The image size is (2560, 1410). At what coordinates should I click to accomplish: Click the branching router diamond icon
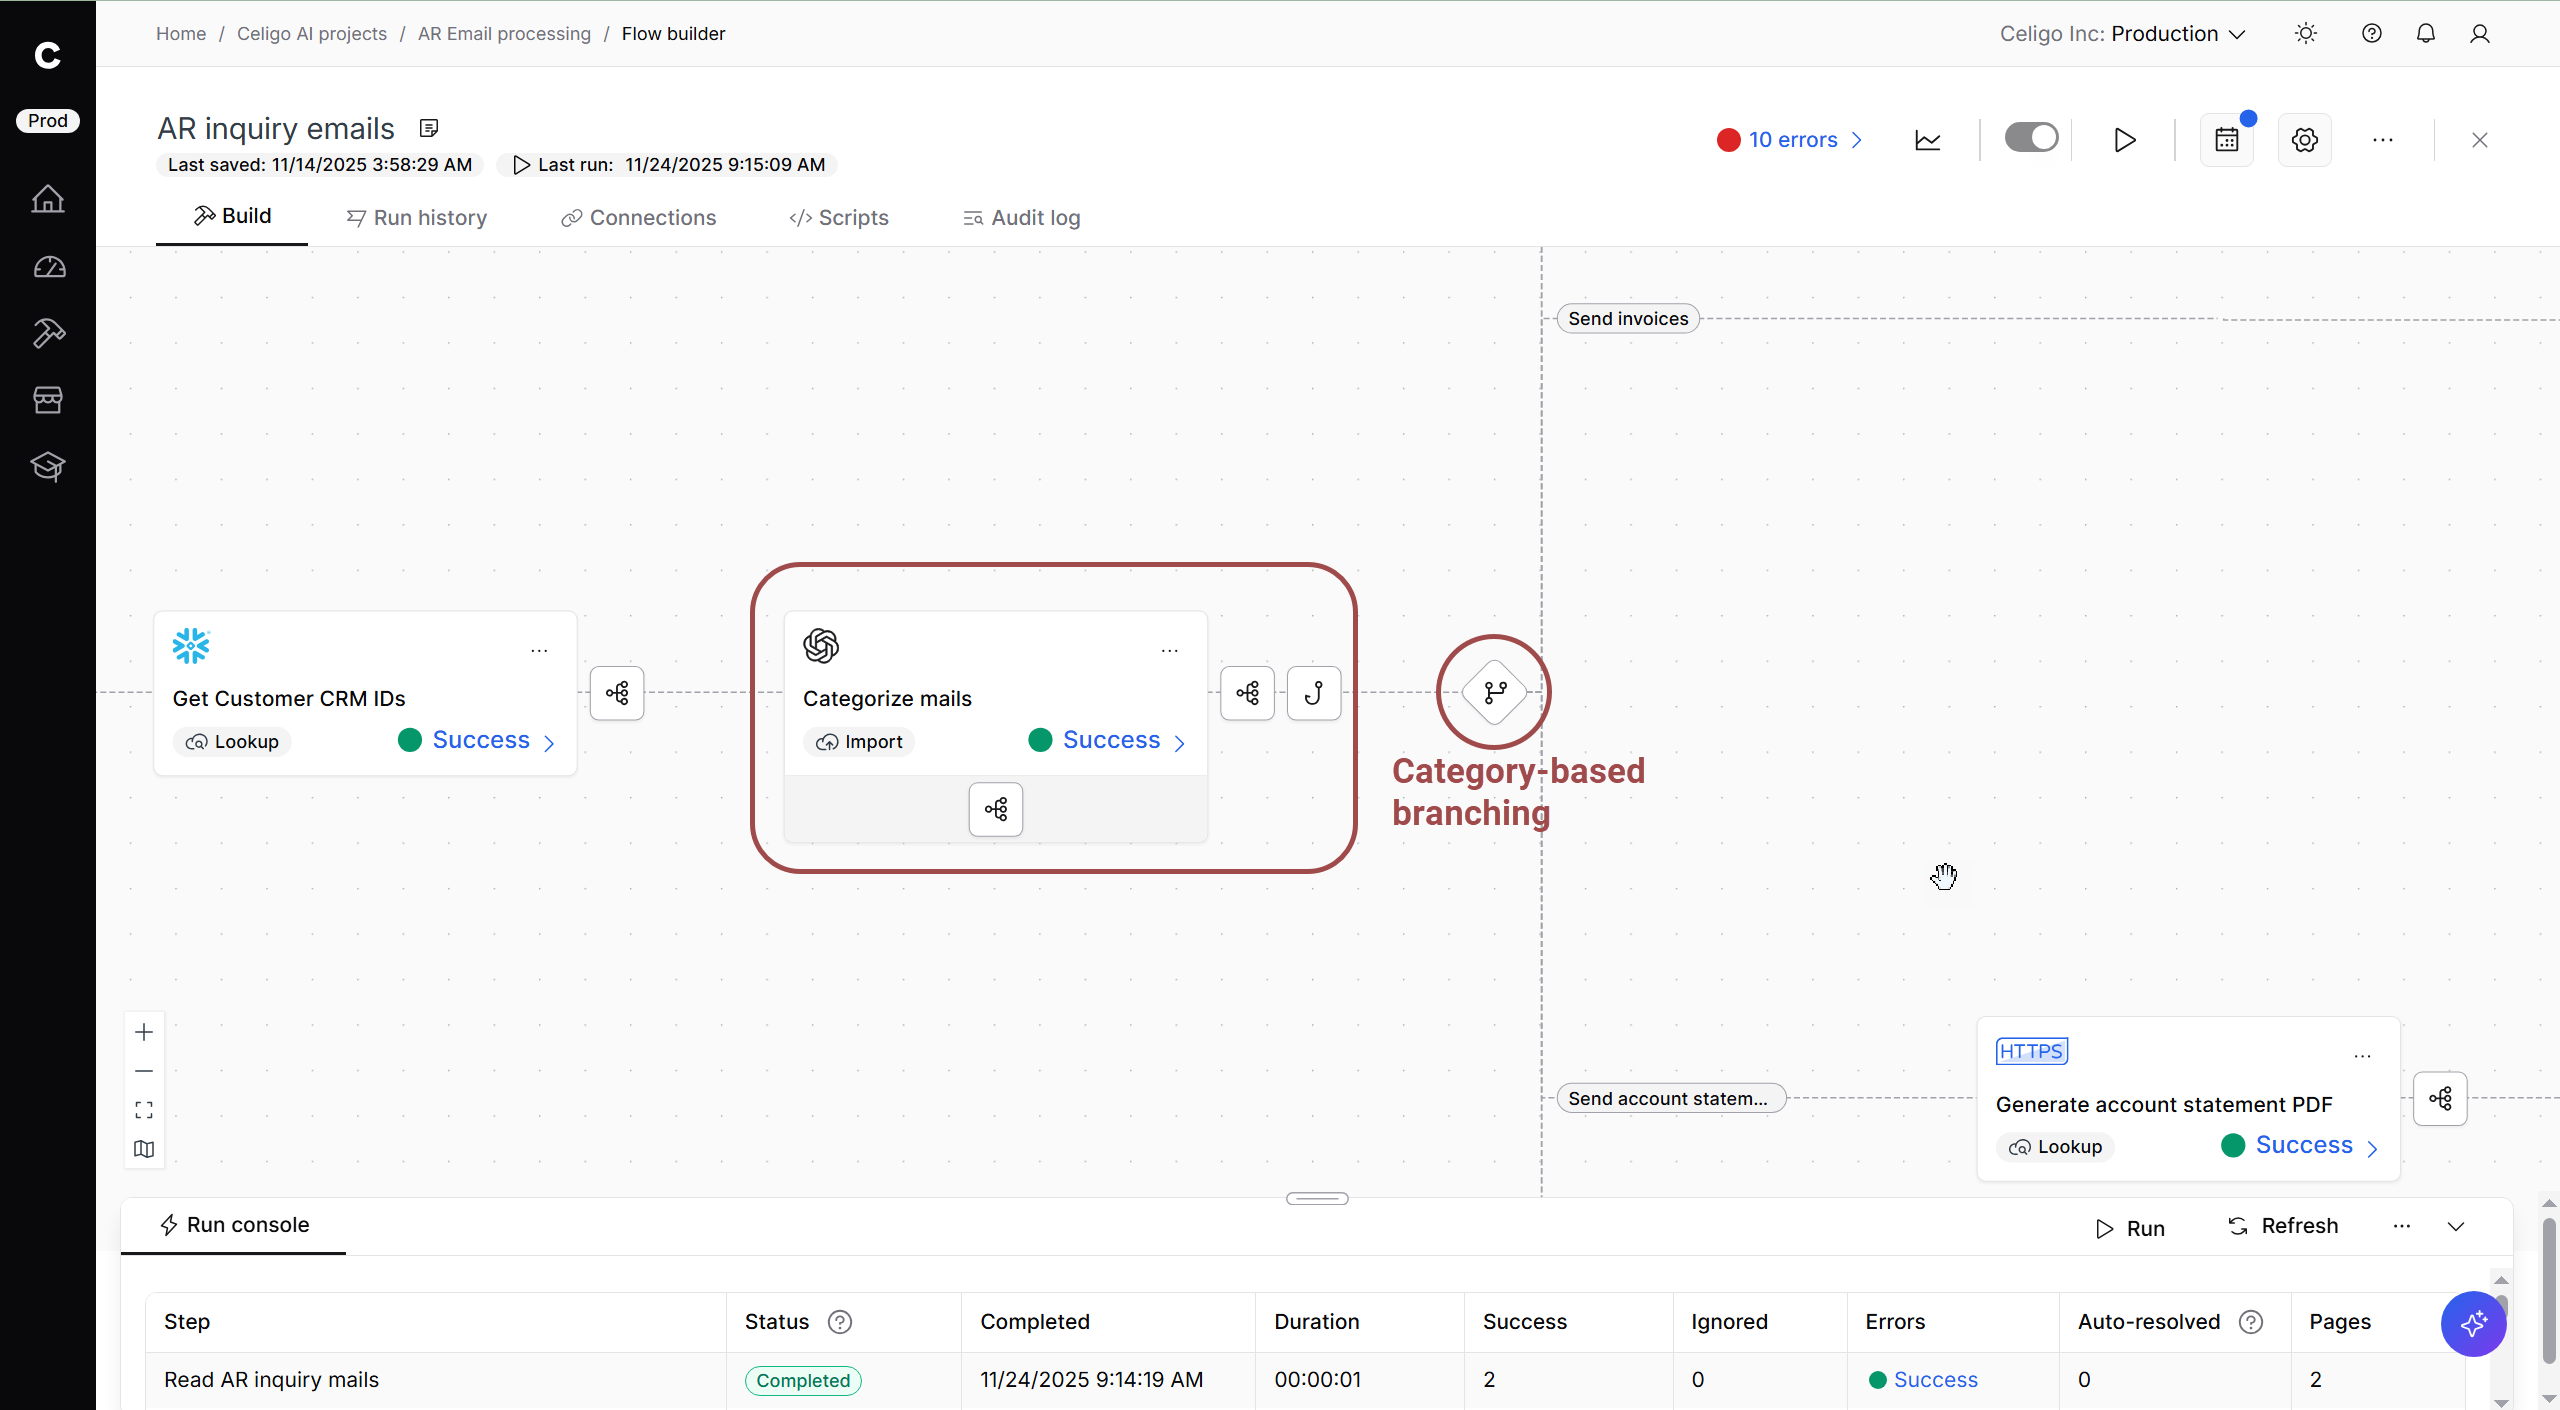(x=1494, y=692)
